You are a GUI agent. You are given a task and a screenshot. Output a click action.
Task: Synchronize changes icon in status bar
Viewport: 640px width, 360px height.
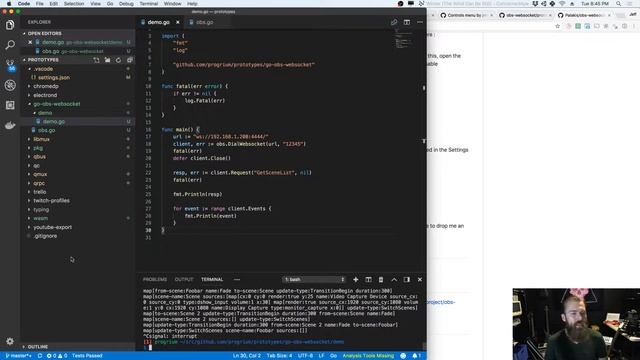pos(40,356)
